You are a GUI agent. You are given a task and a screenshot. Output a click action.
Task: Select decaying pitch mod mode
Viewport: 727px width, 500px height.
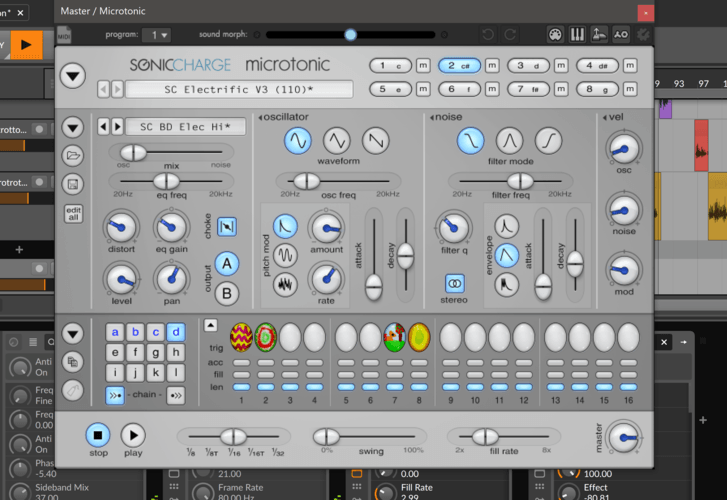(285, 226)
